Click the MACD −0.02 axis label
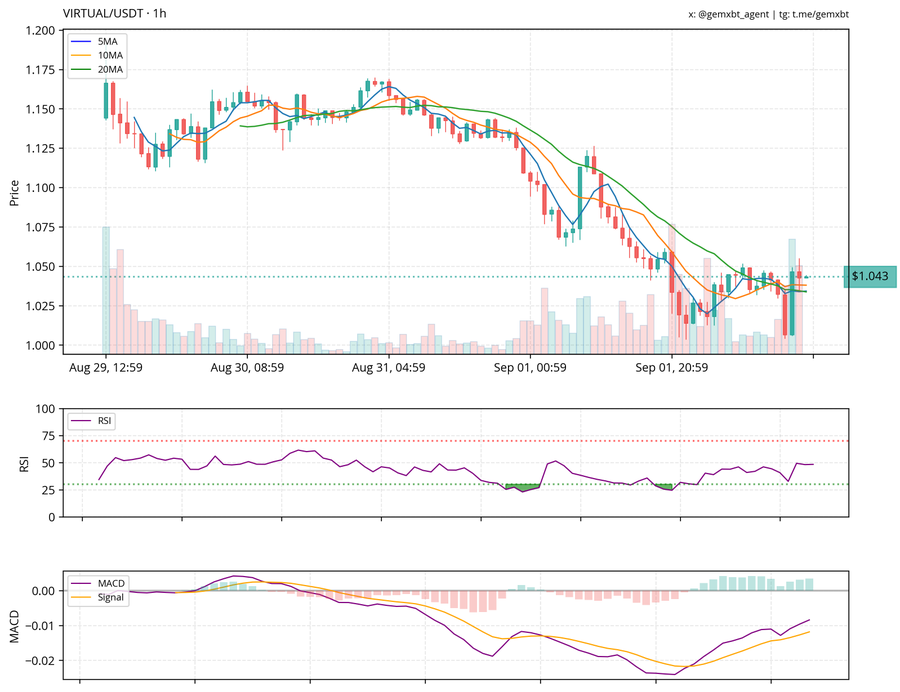 [x=40, y=660]
